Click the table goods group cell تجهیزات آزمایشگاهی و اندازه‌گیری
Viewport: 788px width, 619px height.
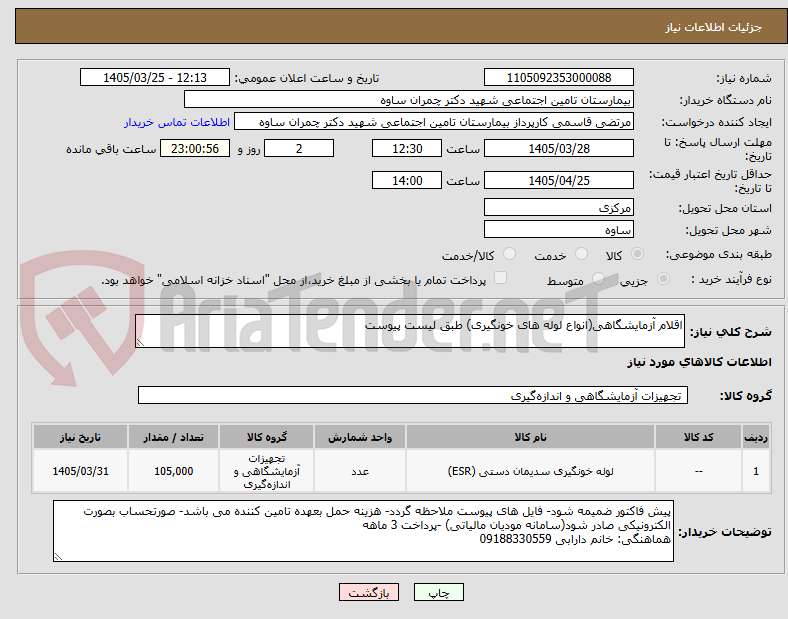[x=266, y=471]
